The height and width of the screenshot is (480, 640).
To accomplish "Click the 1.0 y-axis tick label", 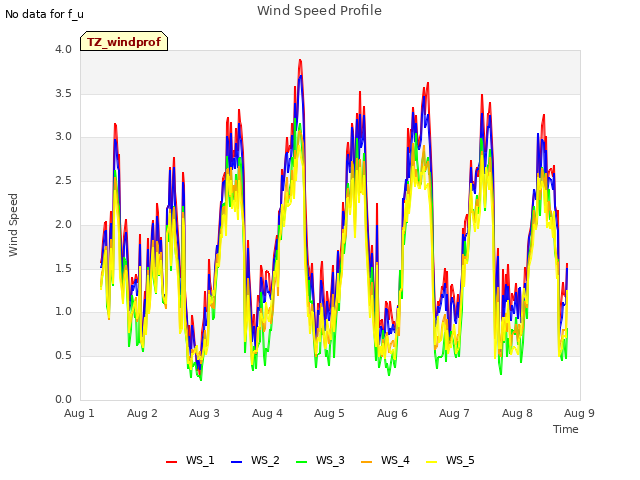I will [x=63, y=312].
